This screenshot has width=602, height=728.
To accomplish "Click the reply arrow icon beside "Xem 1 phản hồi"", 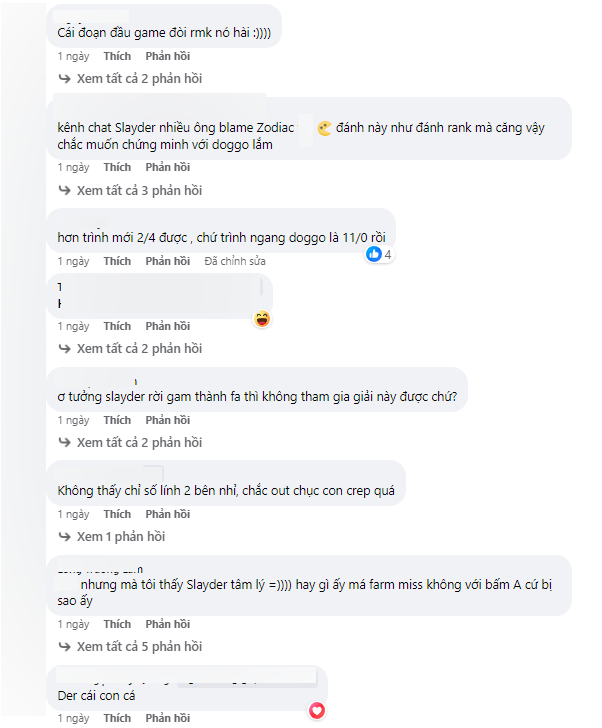I will [x=65, y=537].
